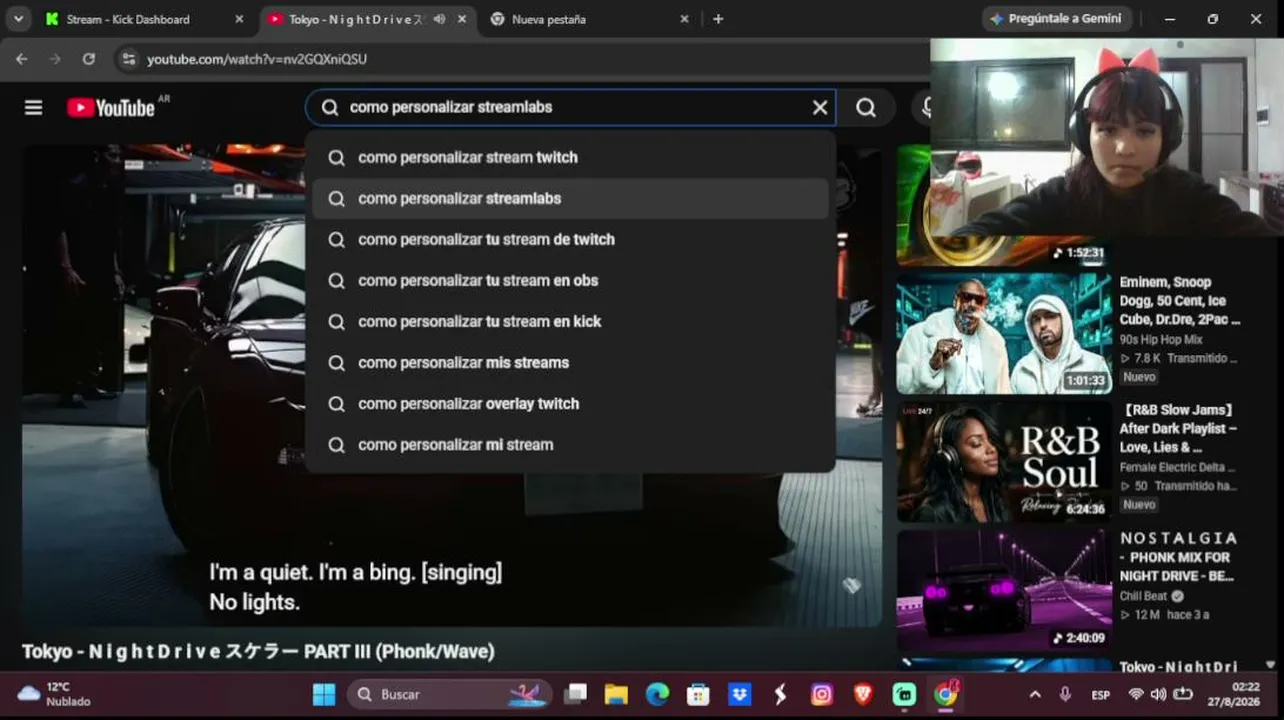Show hidden system tray icons
The height and width of the screenshot is (720, 1284).
(x=1035, y=694)
